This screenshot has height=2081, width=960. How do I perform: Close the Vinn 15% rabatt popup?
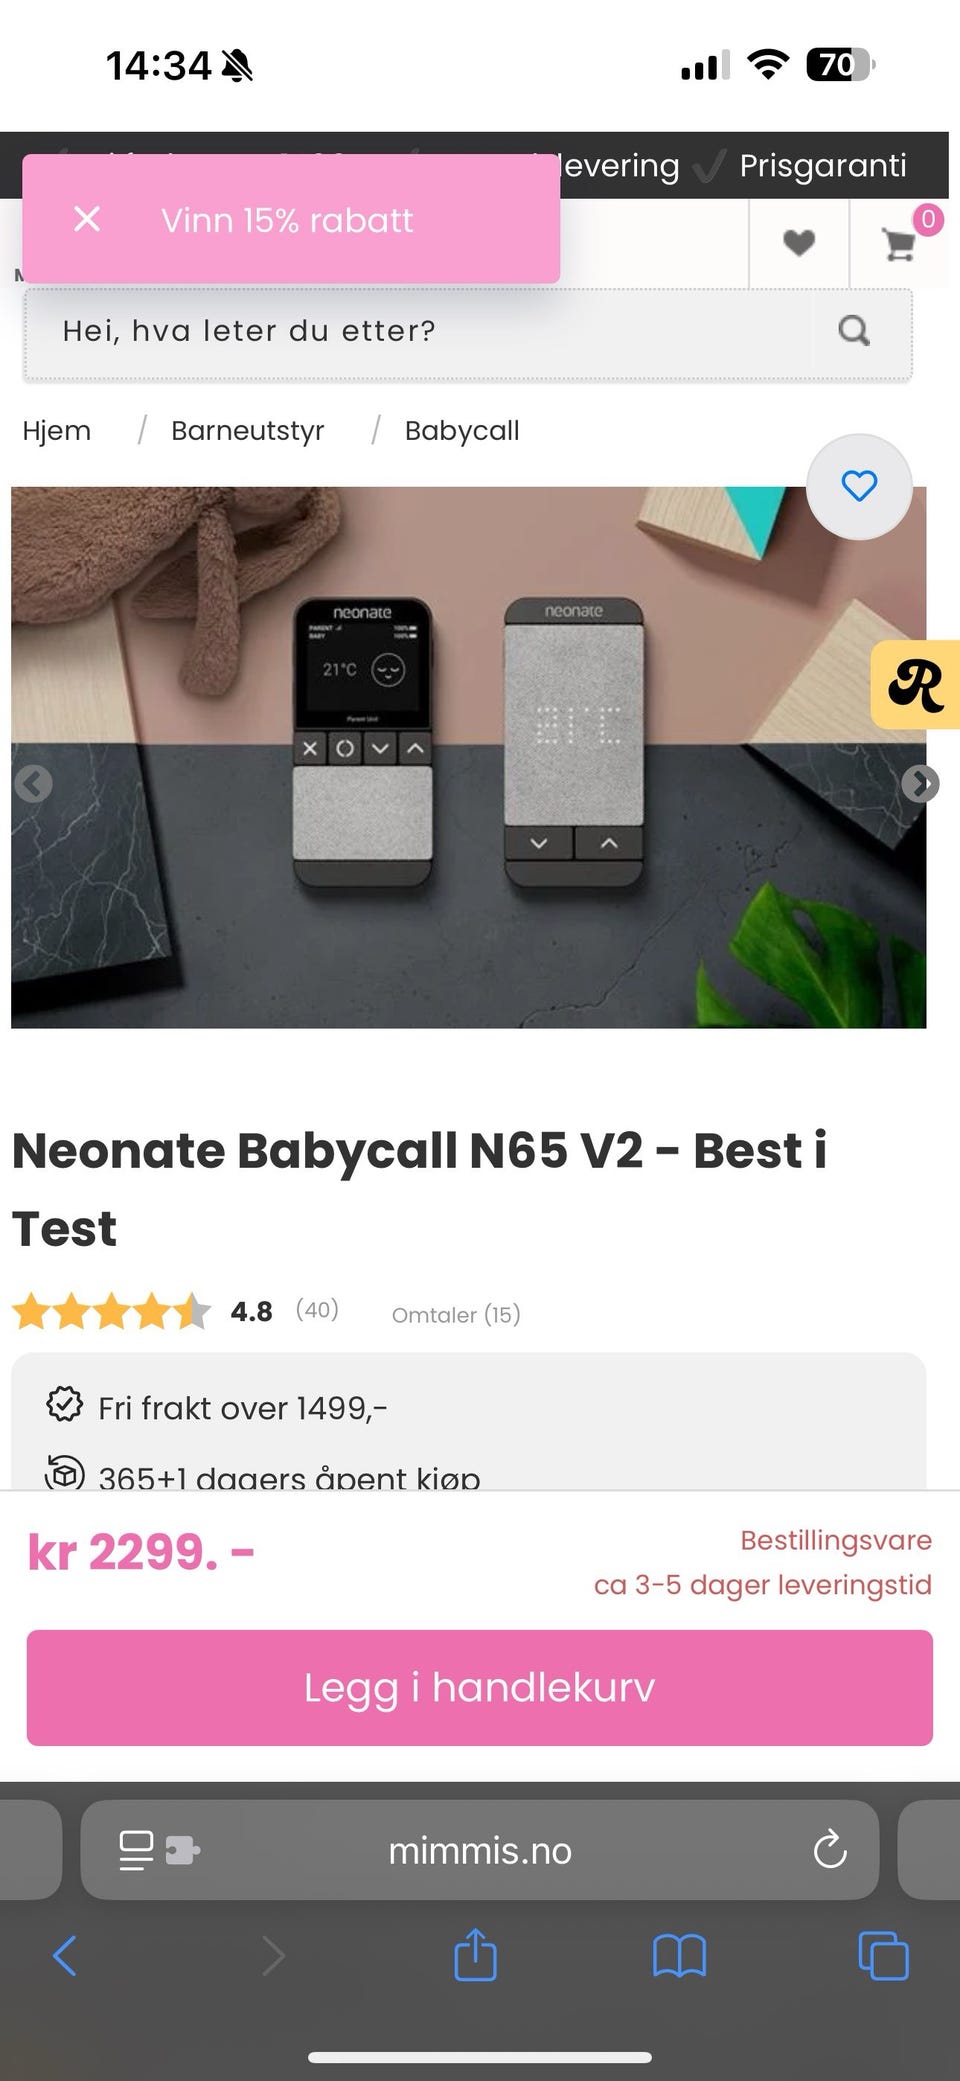[87, 219]
